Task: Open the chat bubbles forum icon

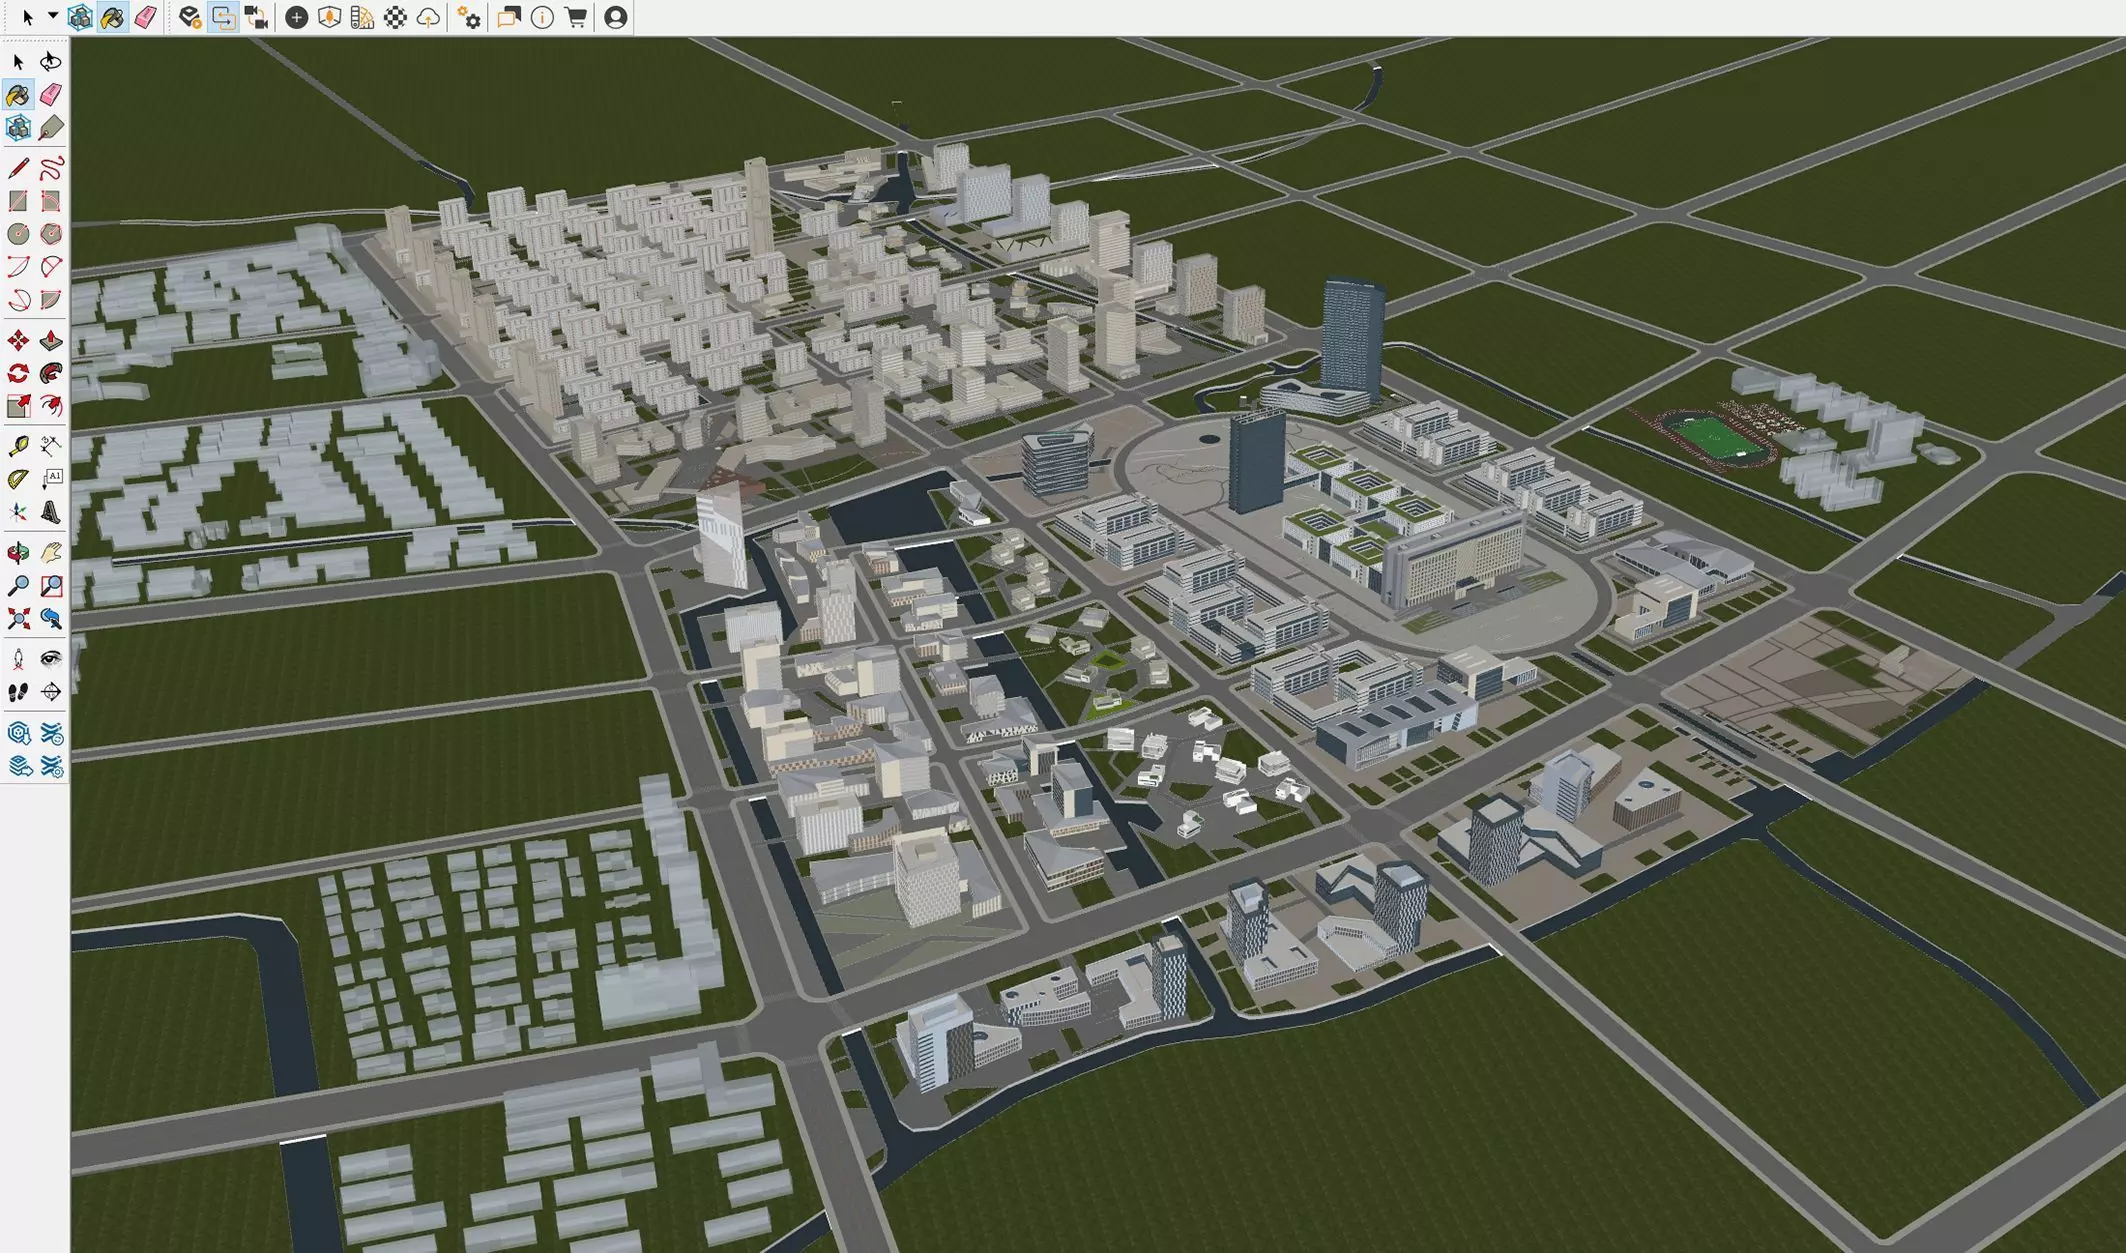Action: pos(509,17)
